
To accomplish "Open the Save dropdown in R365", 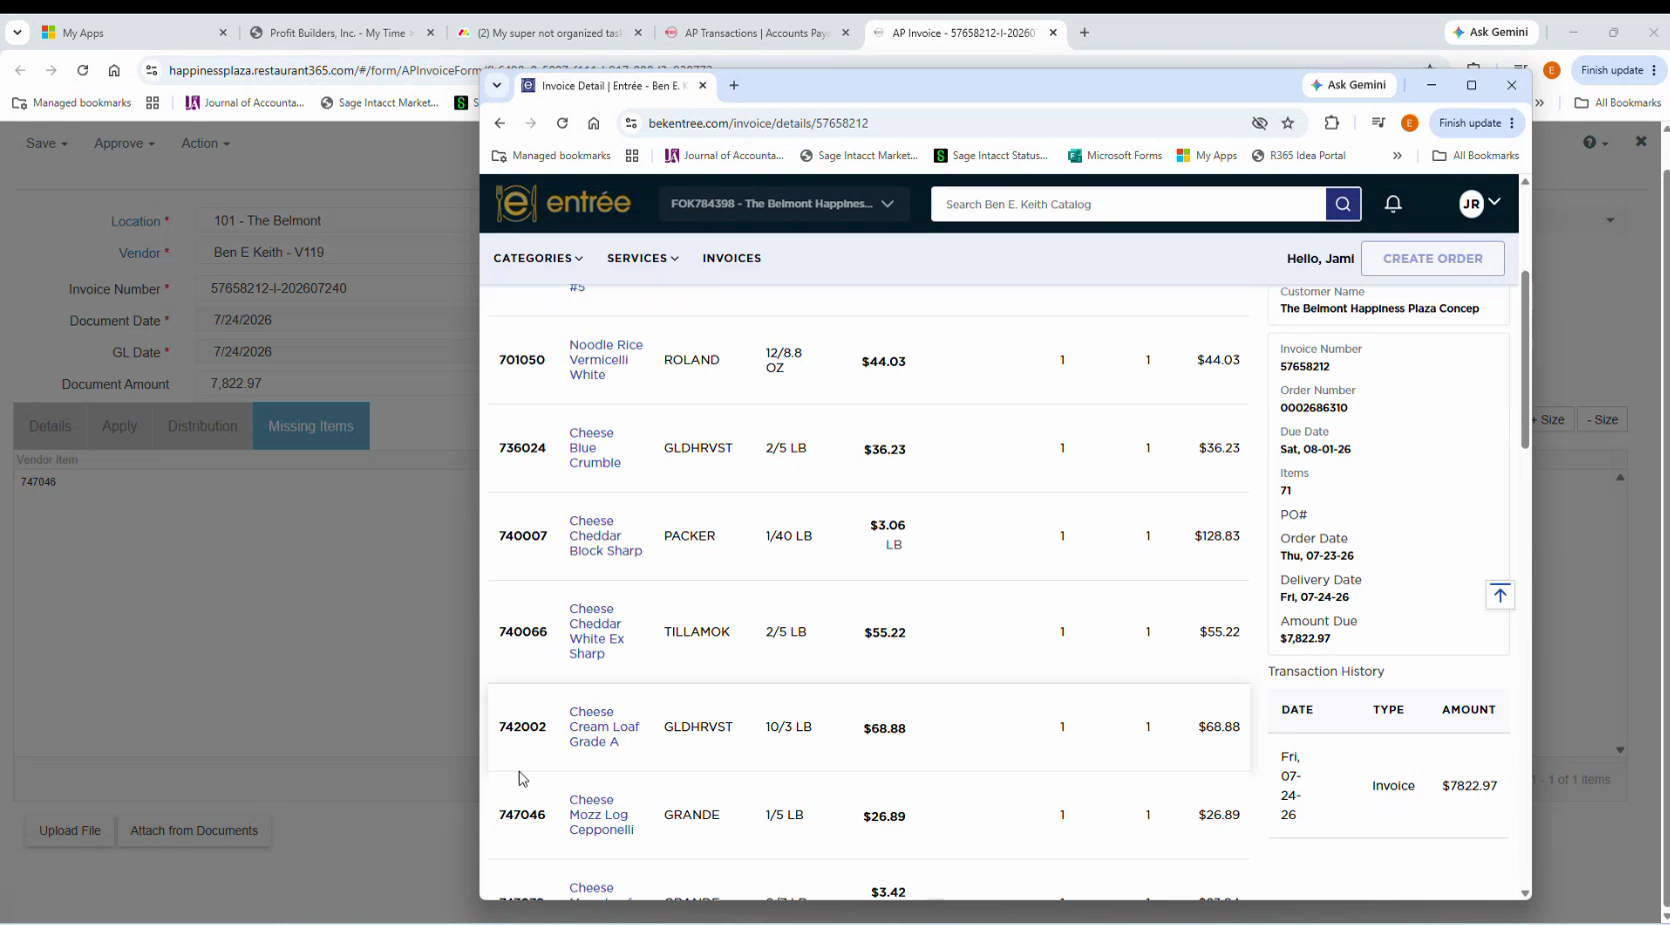I will 47,143.
